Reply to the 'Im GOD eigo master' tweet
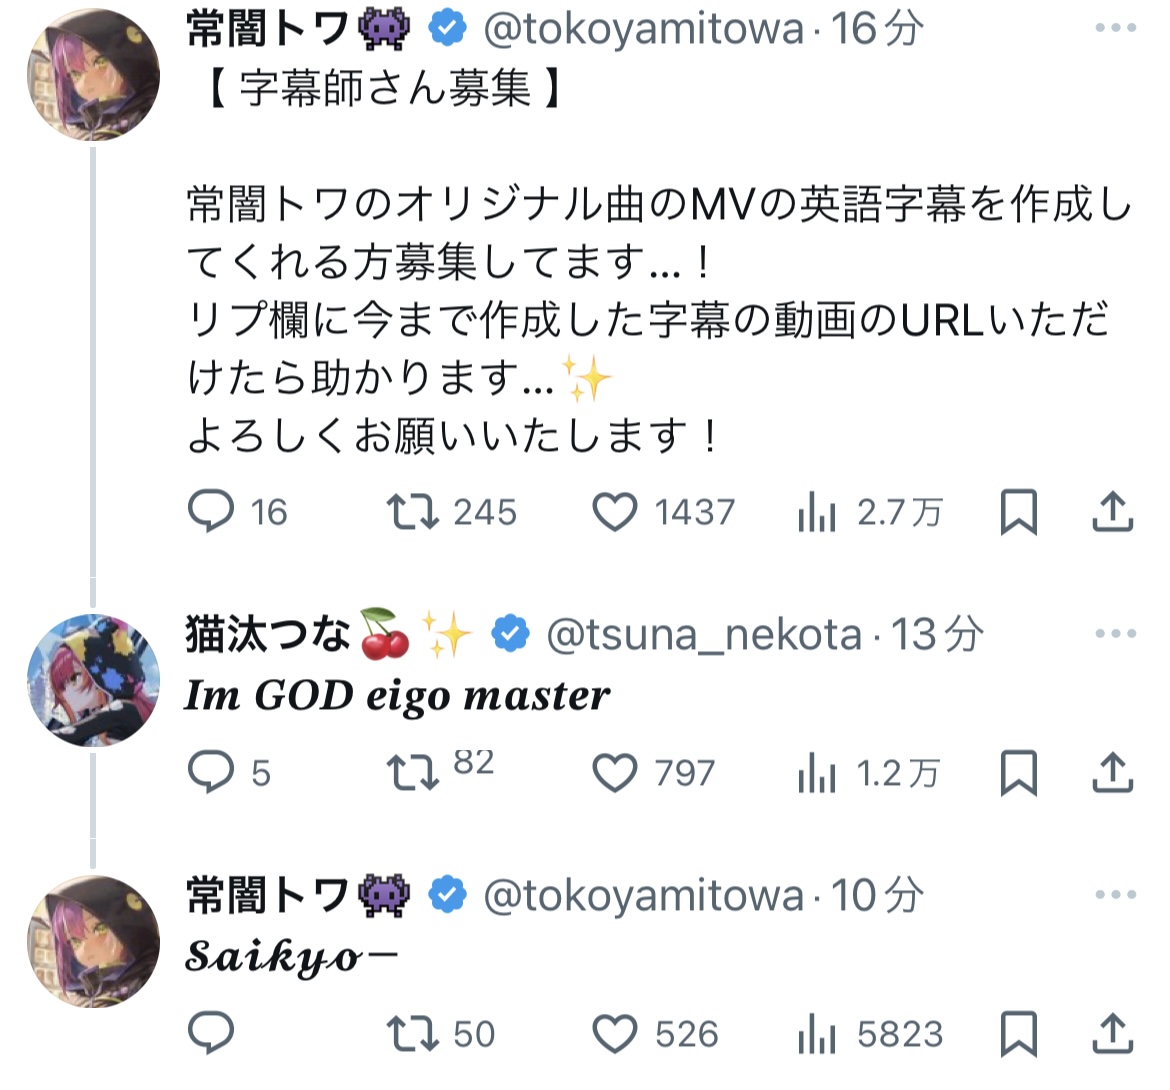The image size is (1170, 1090). (x=211, y=773)
